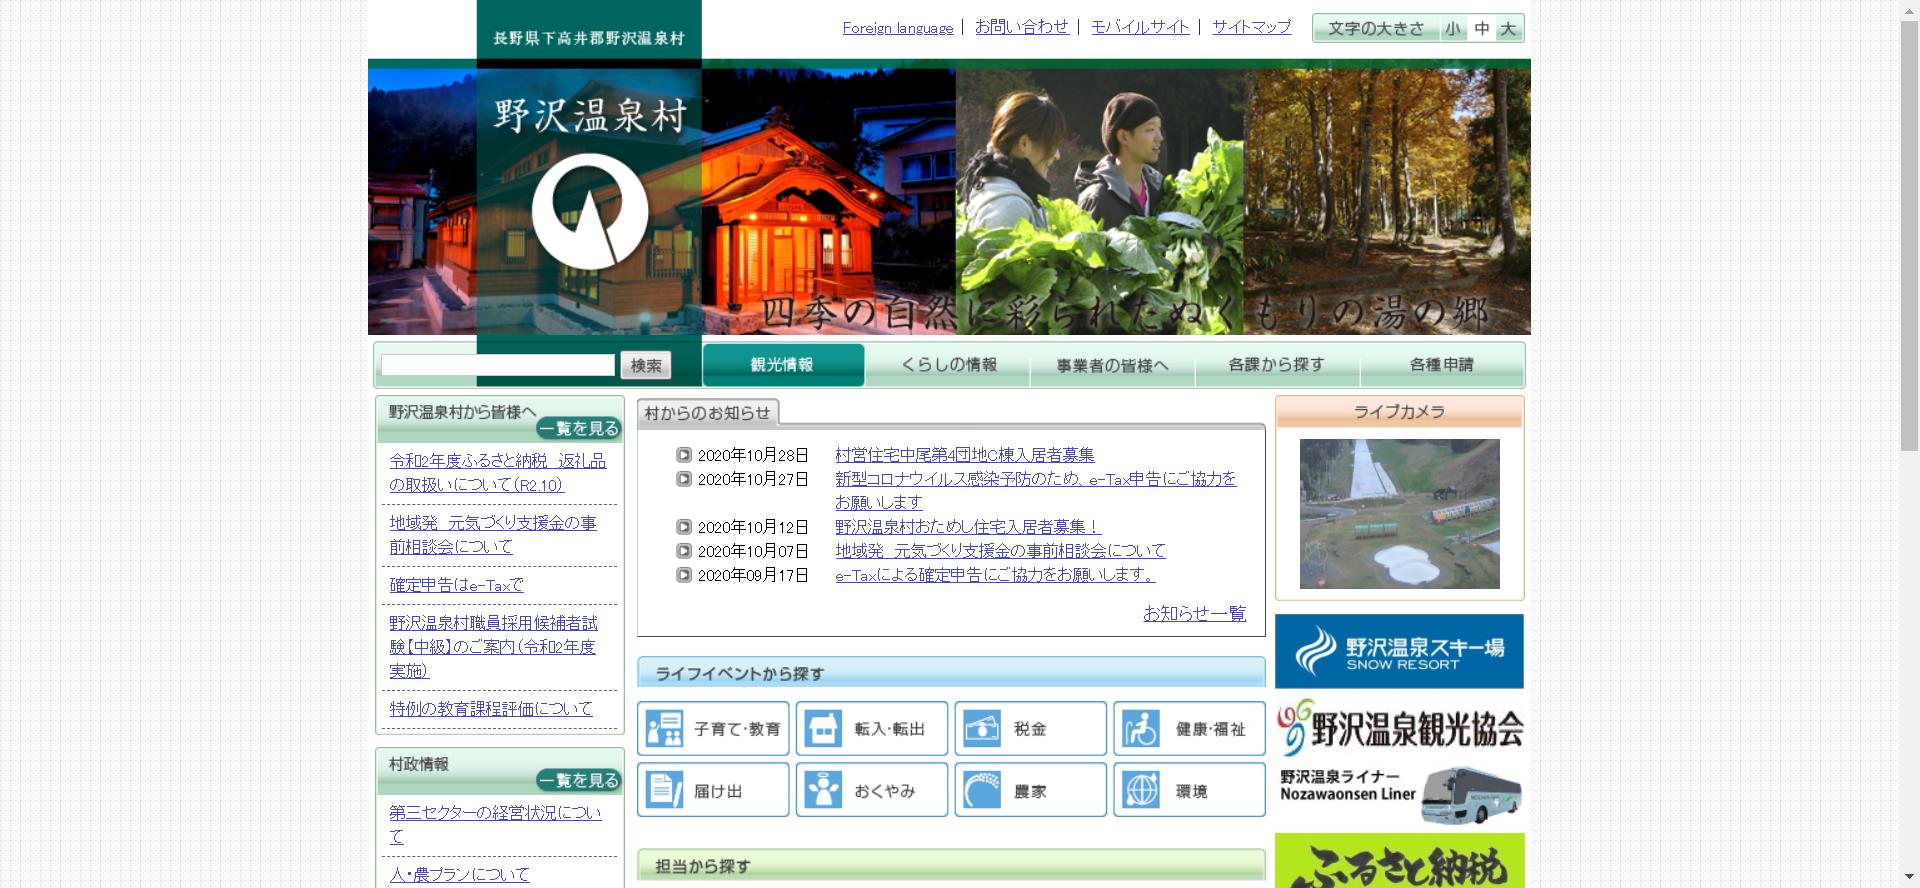
Task: Open the 健康・福祉 wheelchair icon
Action: [1140, 729]
